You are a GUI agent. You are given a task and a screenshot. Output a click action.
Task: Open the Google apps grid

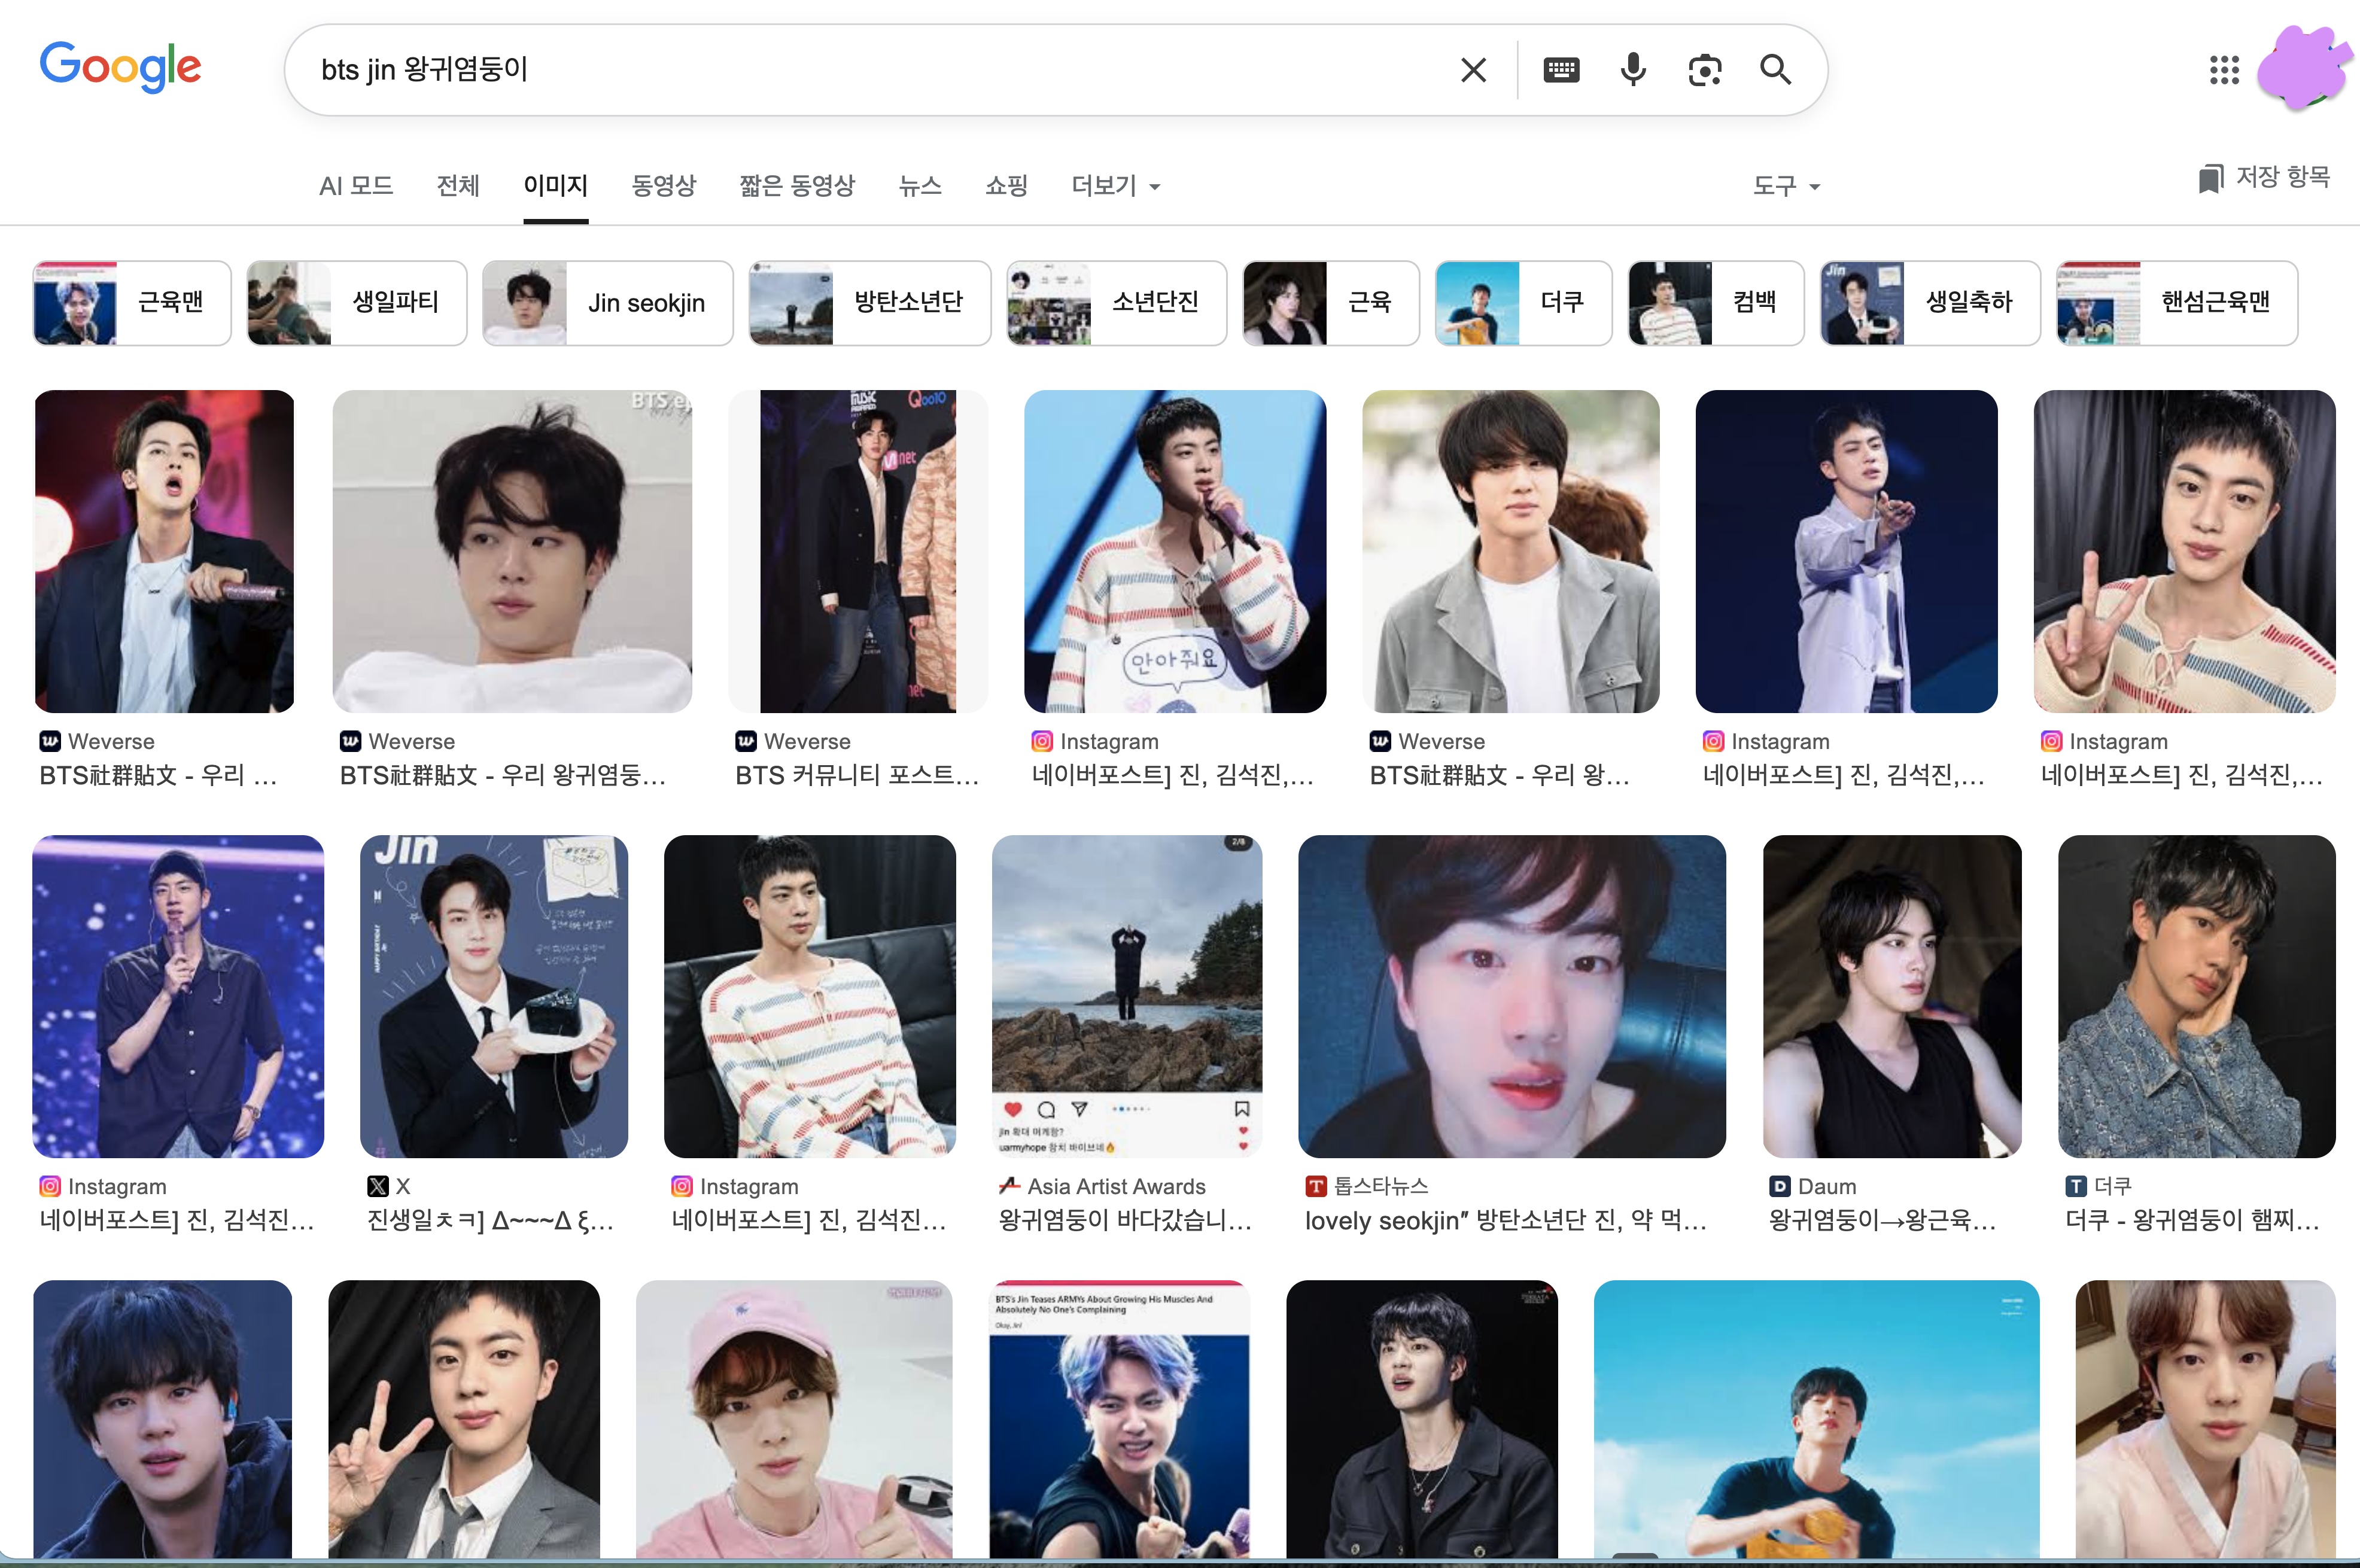coord(2224,70)
